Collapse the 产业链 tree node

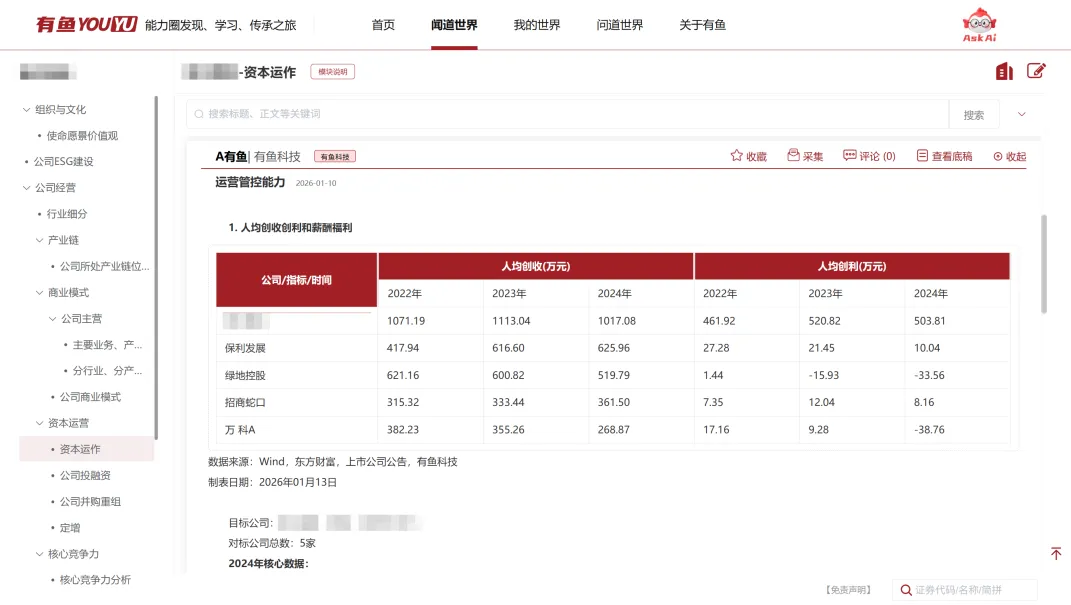pyautogui.click(x=39, y=240)
